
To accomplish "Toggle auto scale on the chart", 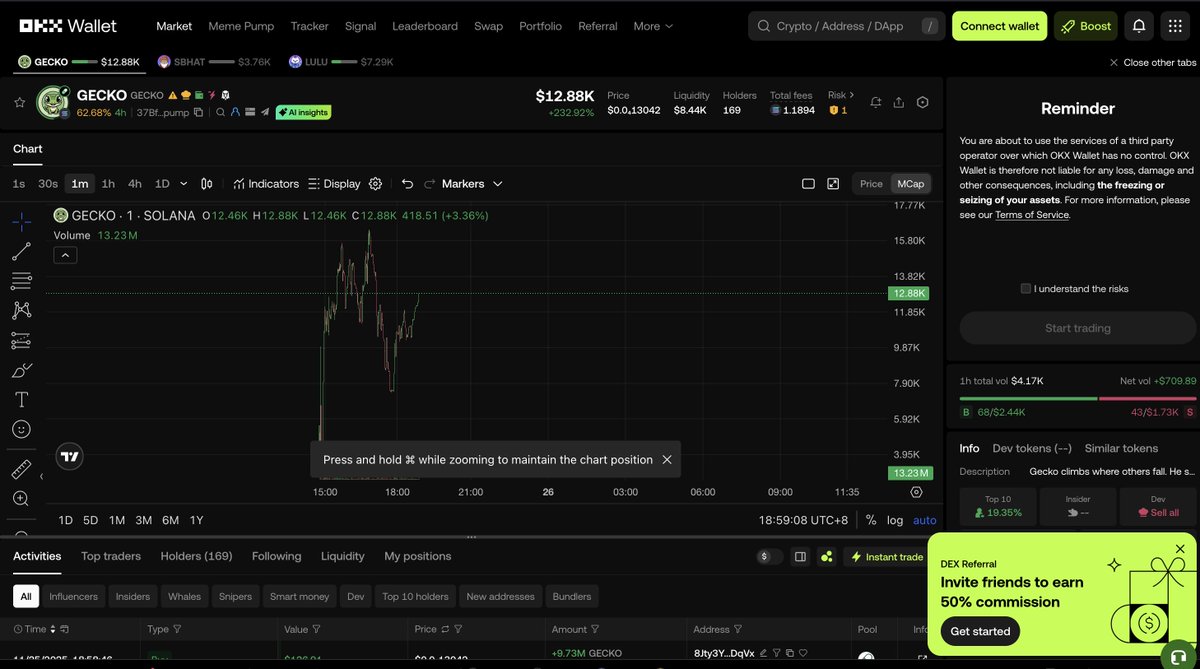I will tap(925, 520).
